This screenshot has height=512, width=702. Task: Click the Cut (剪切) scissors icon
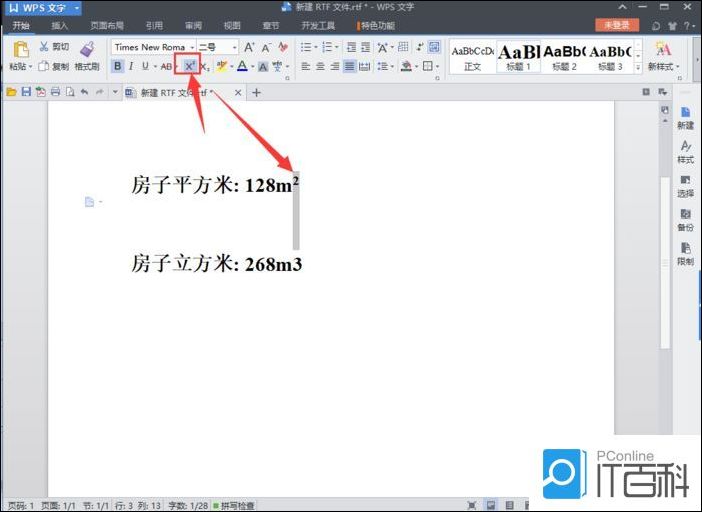(43, 46)
